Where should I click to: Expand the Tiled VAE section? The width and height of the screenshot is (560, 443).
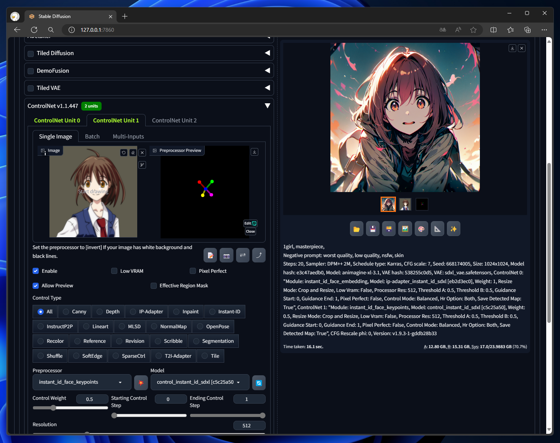[267, 88]
